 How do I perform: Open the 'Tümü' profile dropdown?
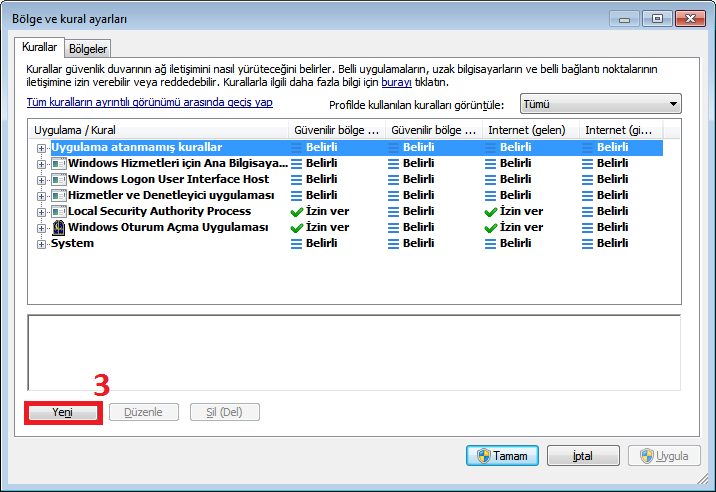tap(600, 104)
